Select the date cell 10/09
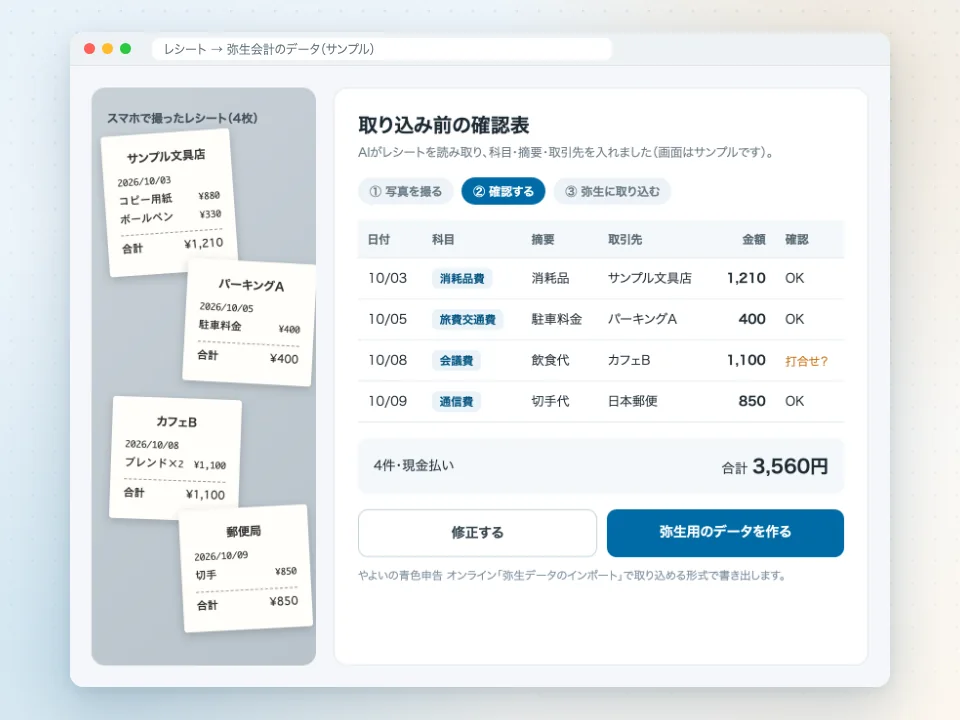Image resolution: width=960 pixels, height=720 pixels. tap(387, 401)
